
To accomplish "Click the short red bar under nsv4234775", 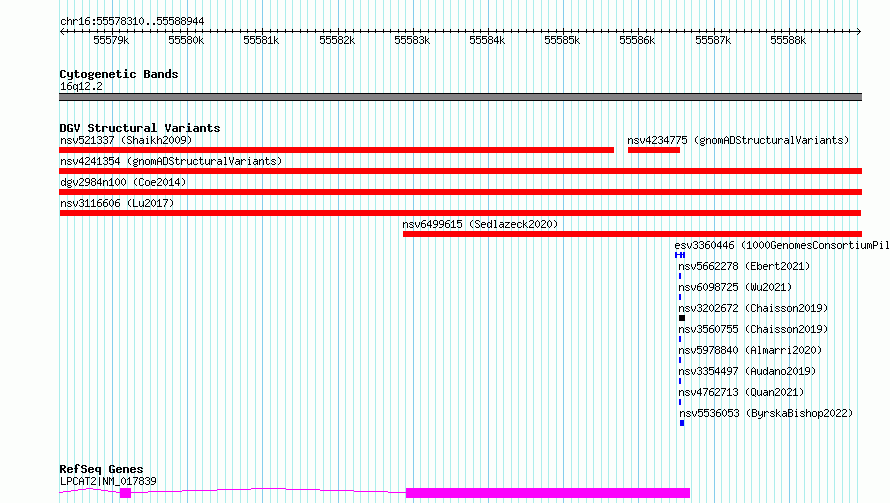I will (654, 150).
